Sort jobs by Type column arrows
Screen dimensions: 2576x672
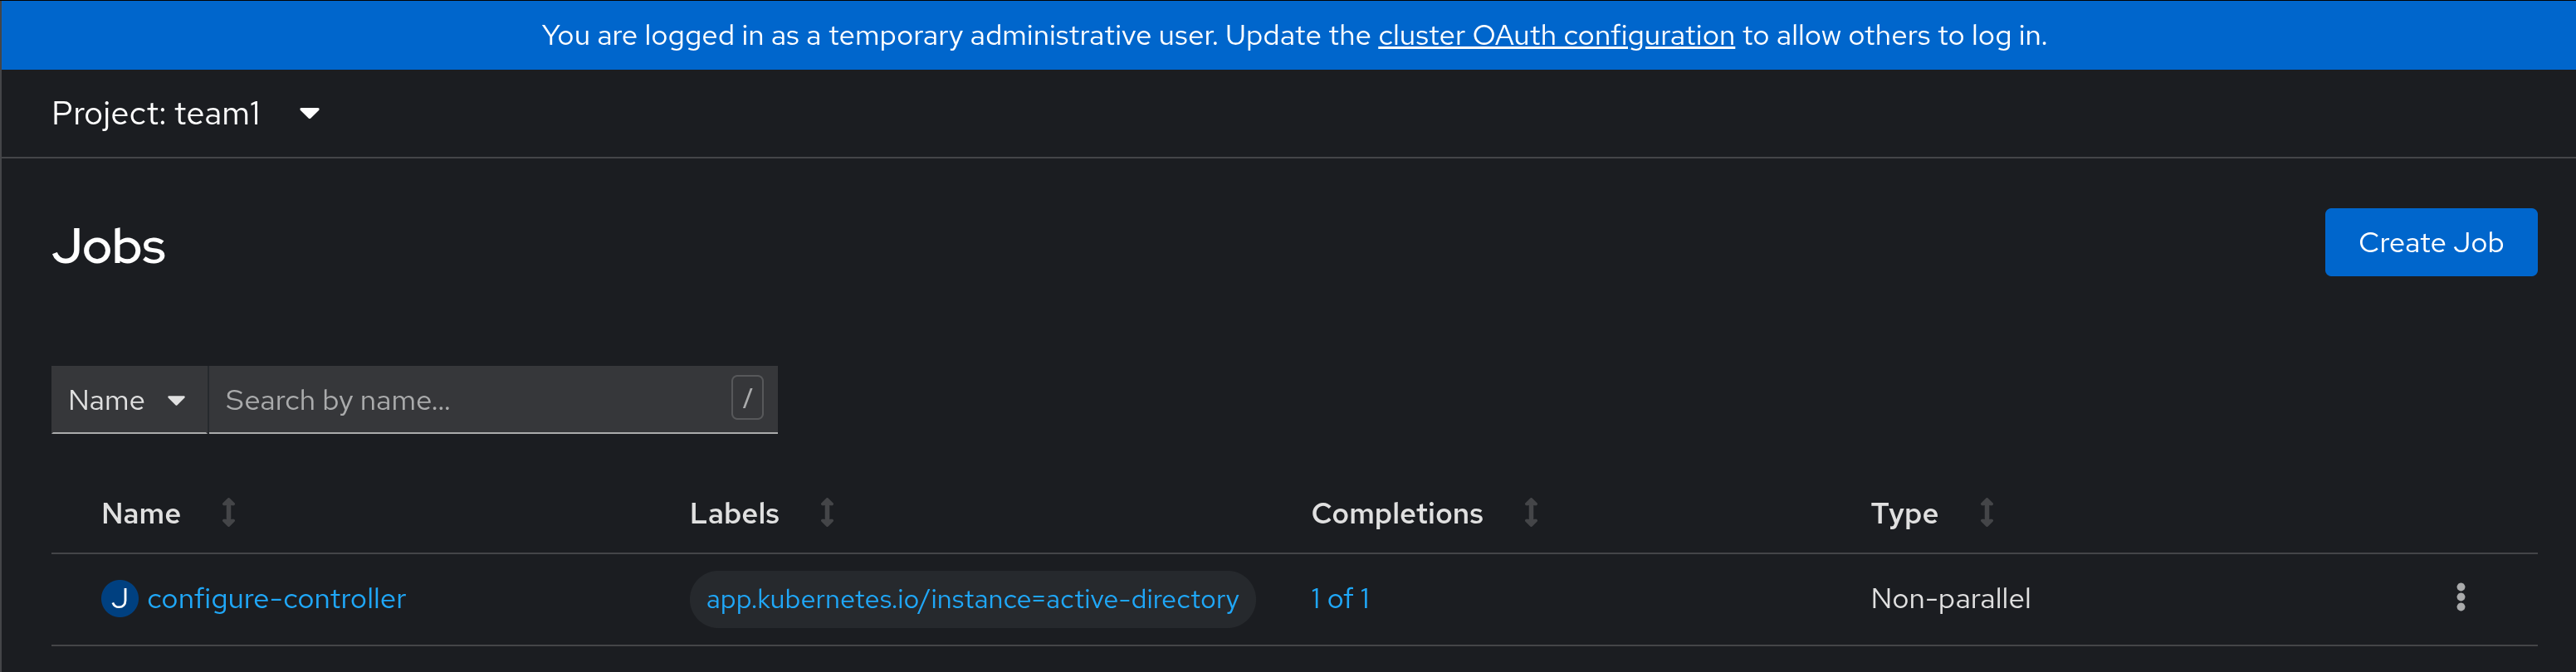[1987, 513]
